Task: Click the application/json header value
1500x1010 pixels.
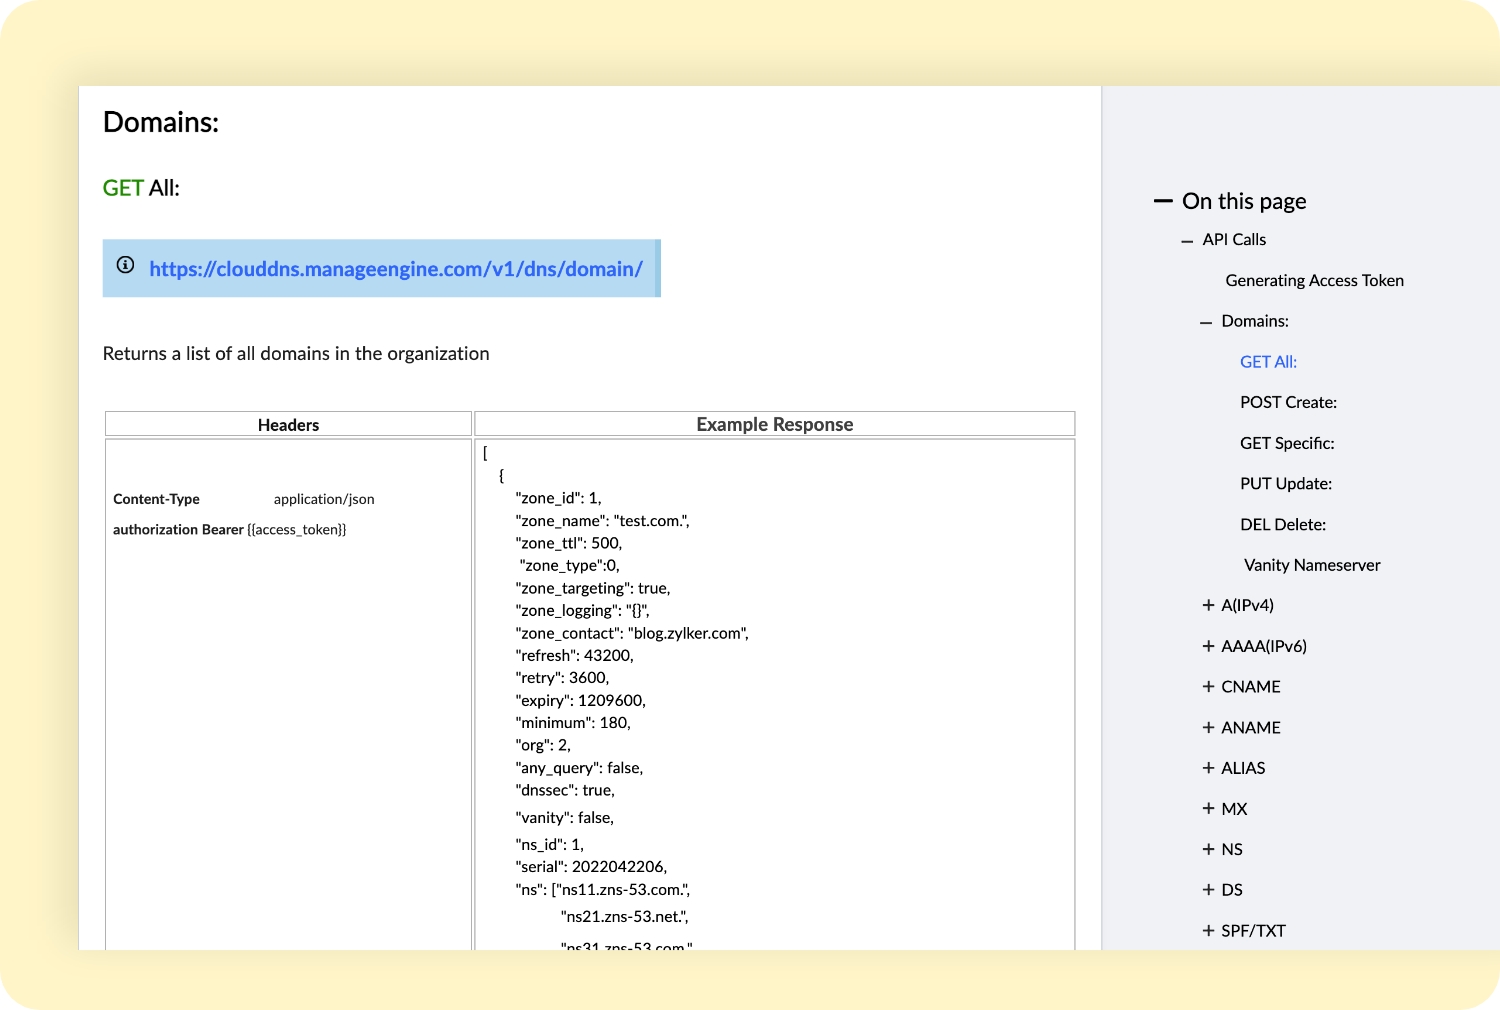Action: click(x=324, y=499)
